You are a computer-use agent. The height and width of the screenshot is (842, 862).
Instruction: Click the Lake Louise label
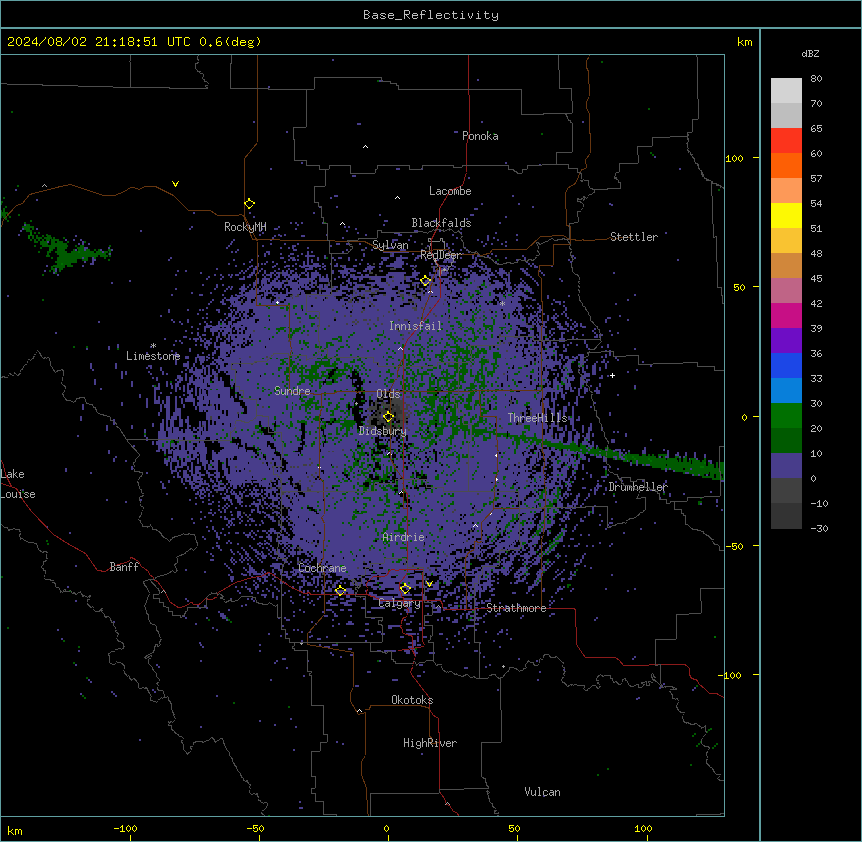point(18,484)
